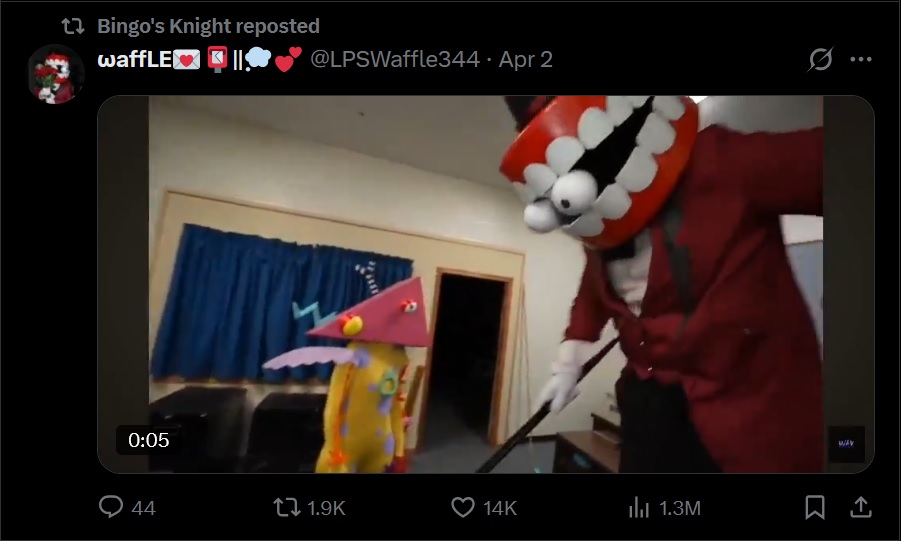Image resolution: width=901 pixels, height=541 pixels.
Task: View analytics via the bar chart icon
Action: point(639,508)
